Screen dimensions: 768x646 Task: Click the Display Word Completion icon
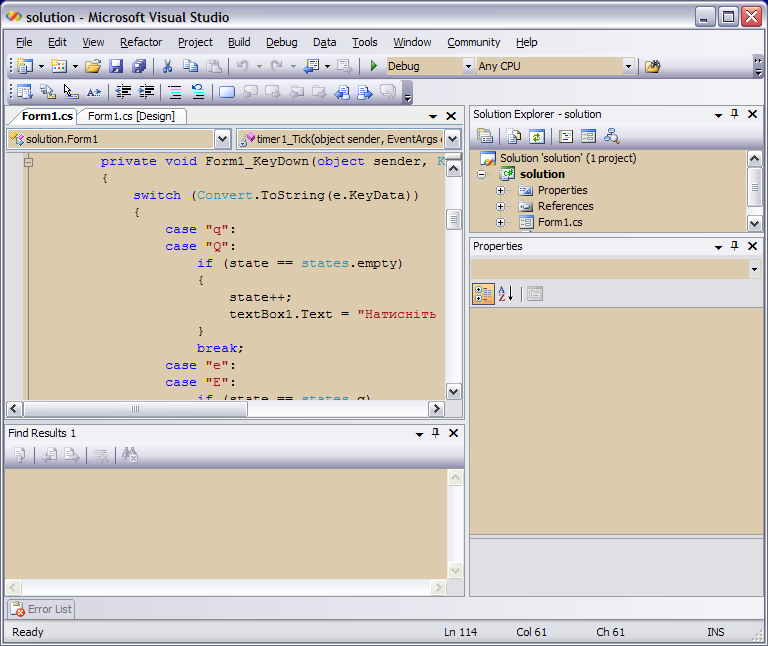(x=94, y=92)
